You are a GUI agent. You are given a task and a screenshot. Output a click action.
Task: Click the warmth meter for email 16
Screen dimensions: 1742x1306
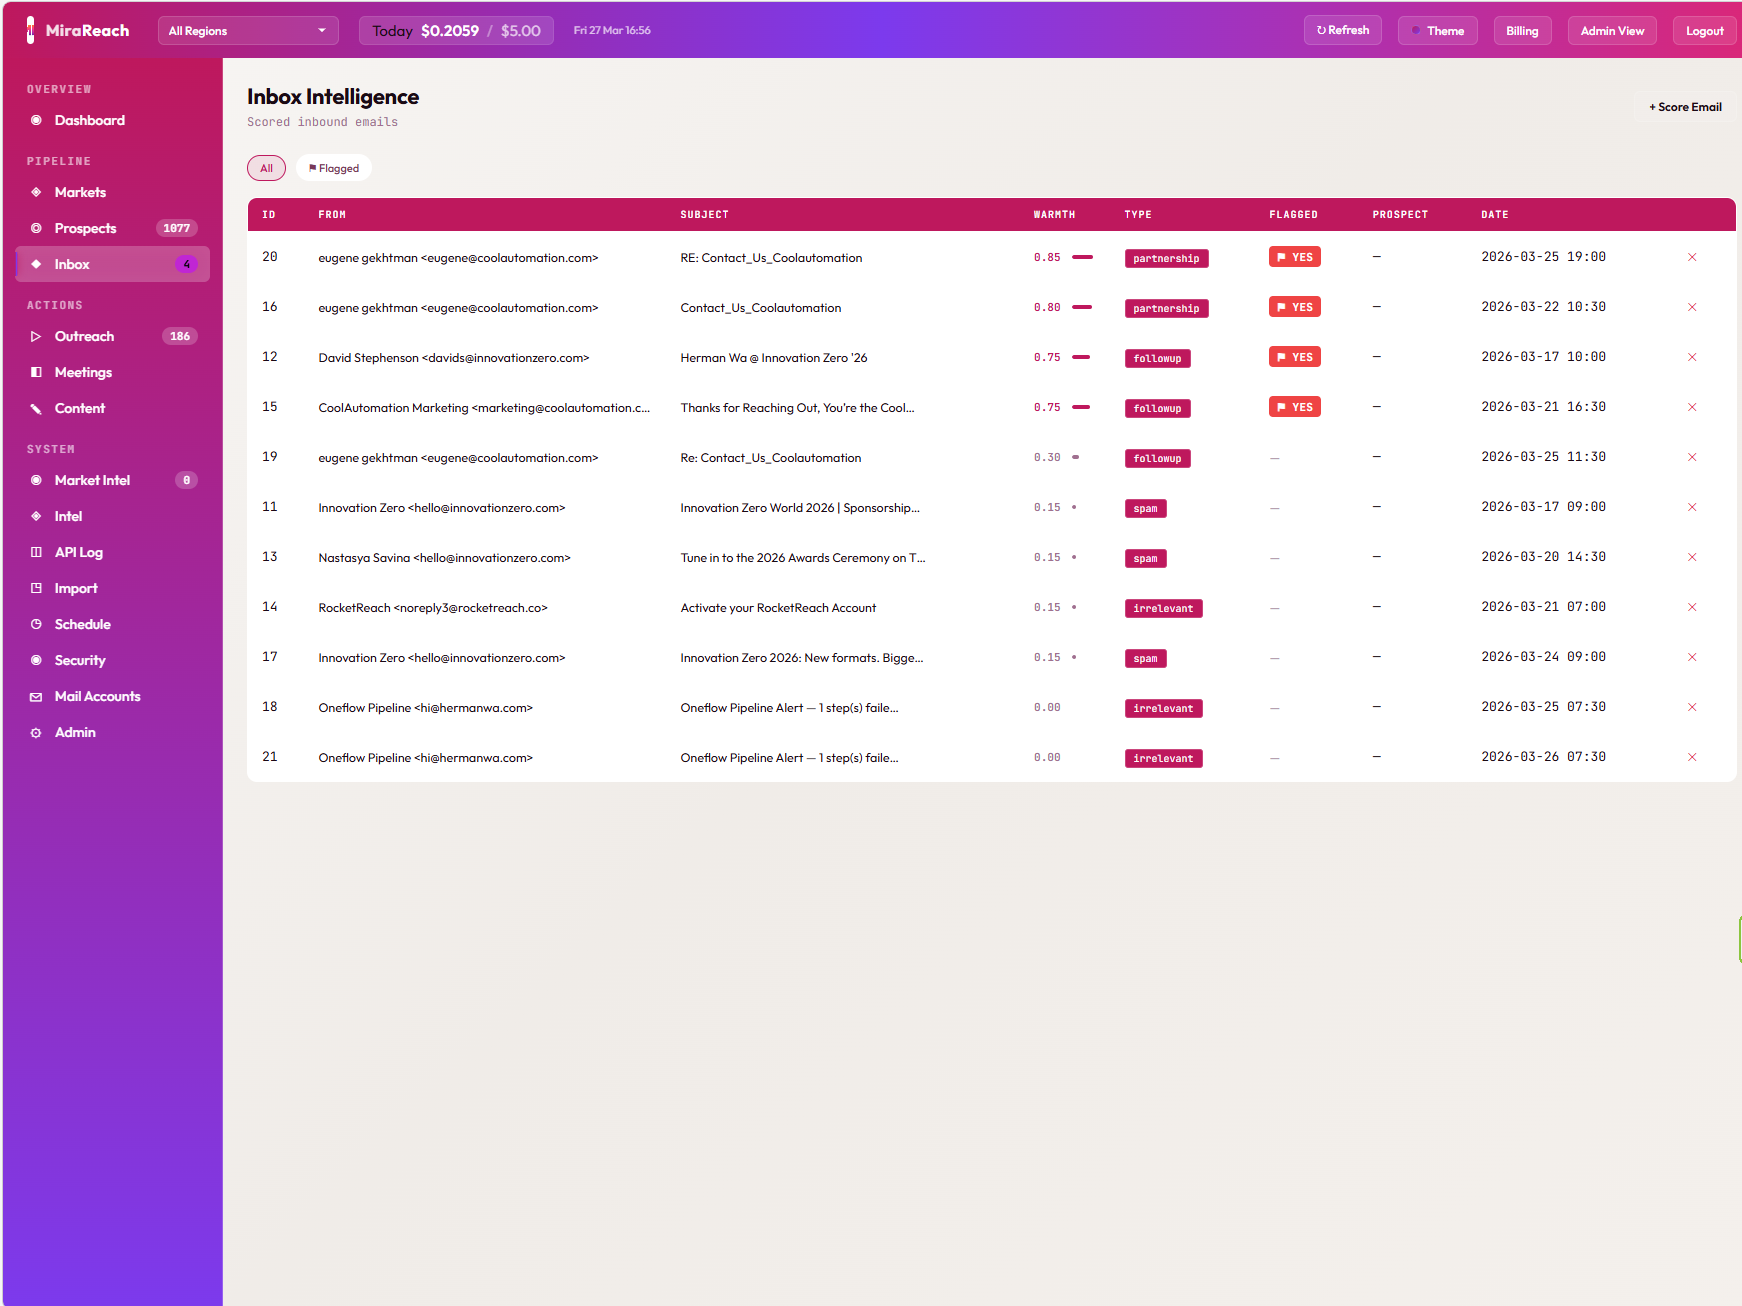tap(1081, 307)
